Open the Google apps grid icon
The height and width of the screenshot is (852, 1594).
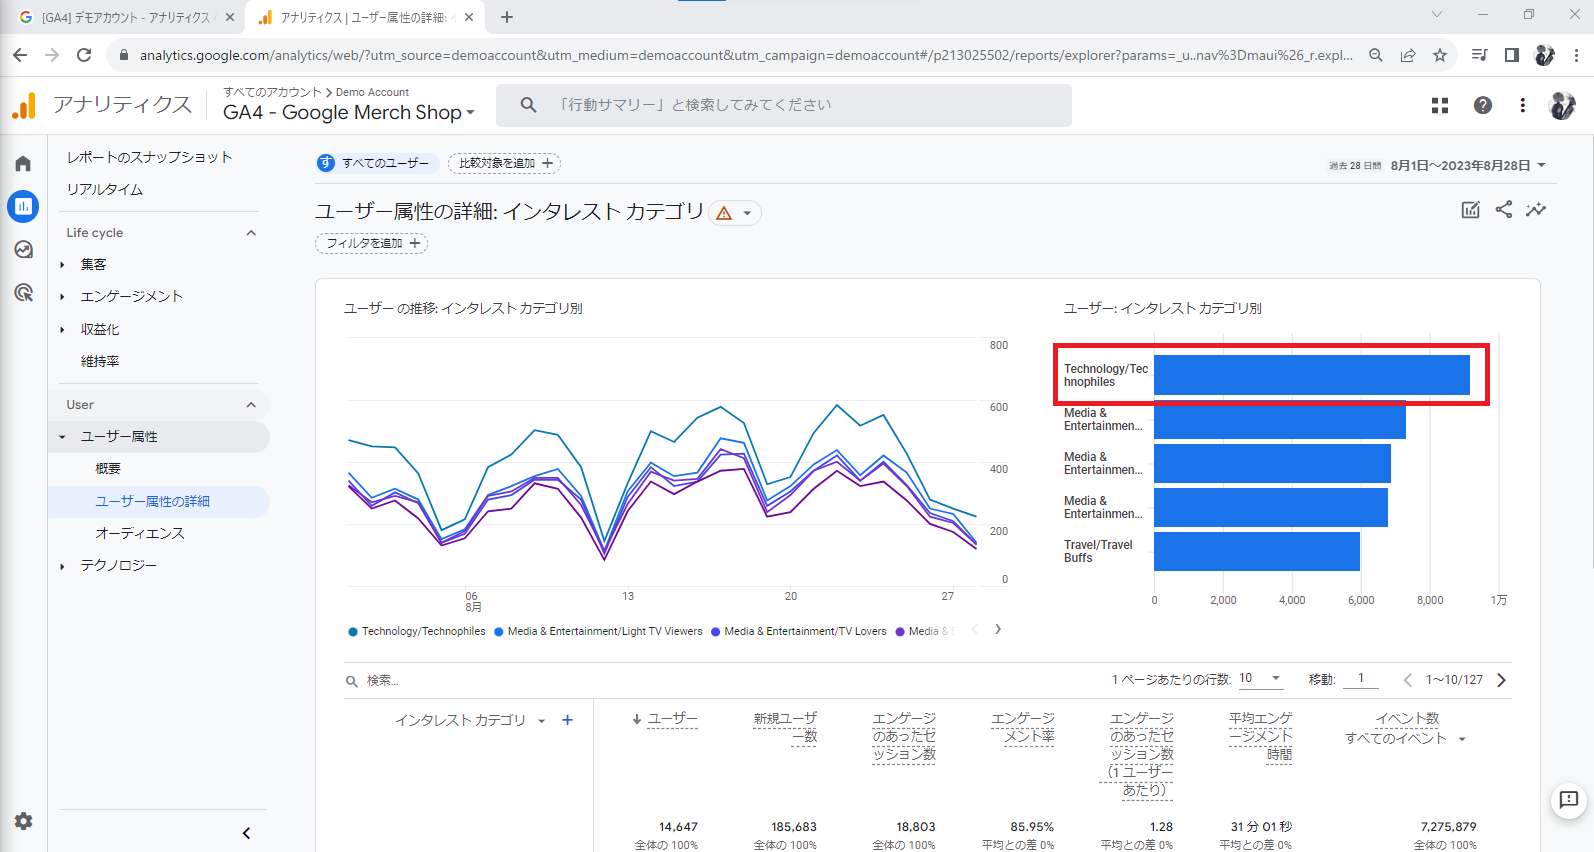point(1440,105)
